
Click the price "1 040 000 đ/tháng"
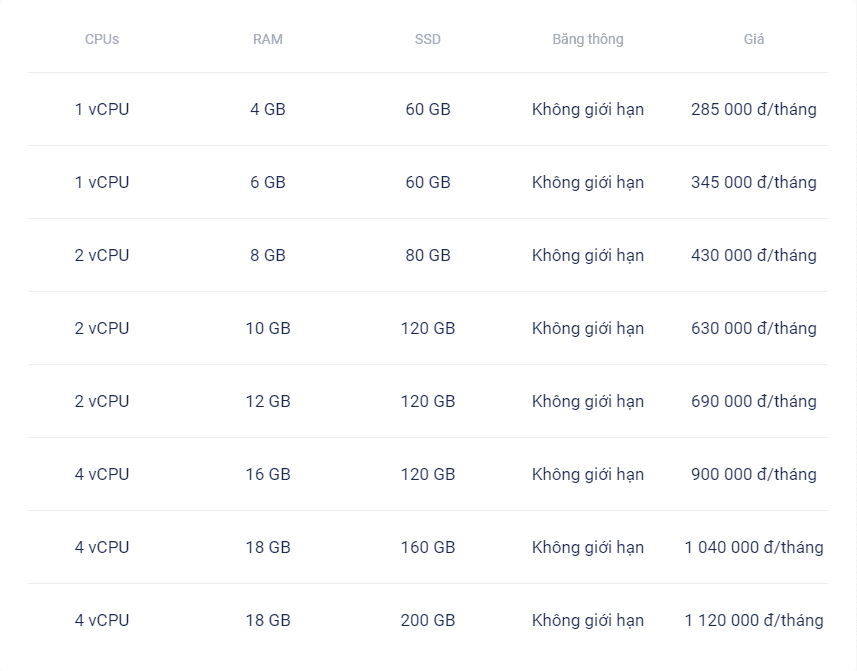[x=754, y=548]
